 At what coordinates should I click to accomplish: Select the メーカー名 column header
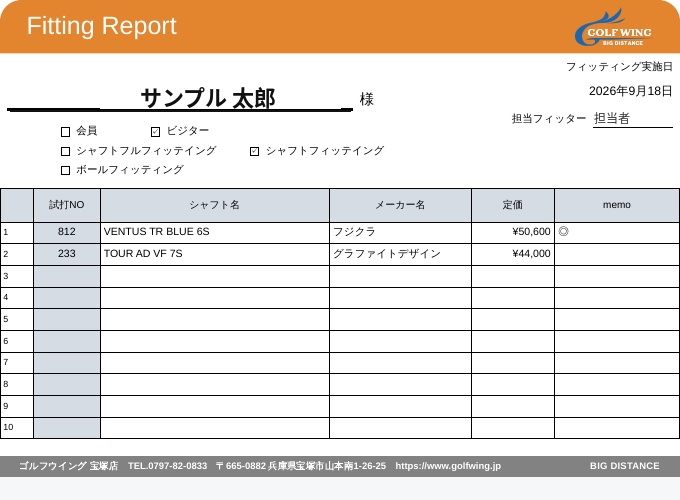coord(400,205)
